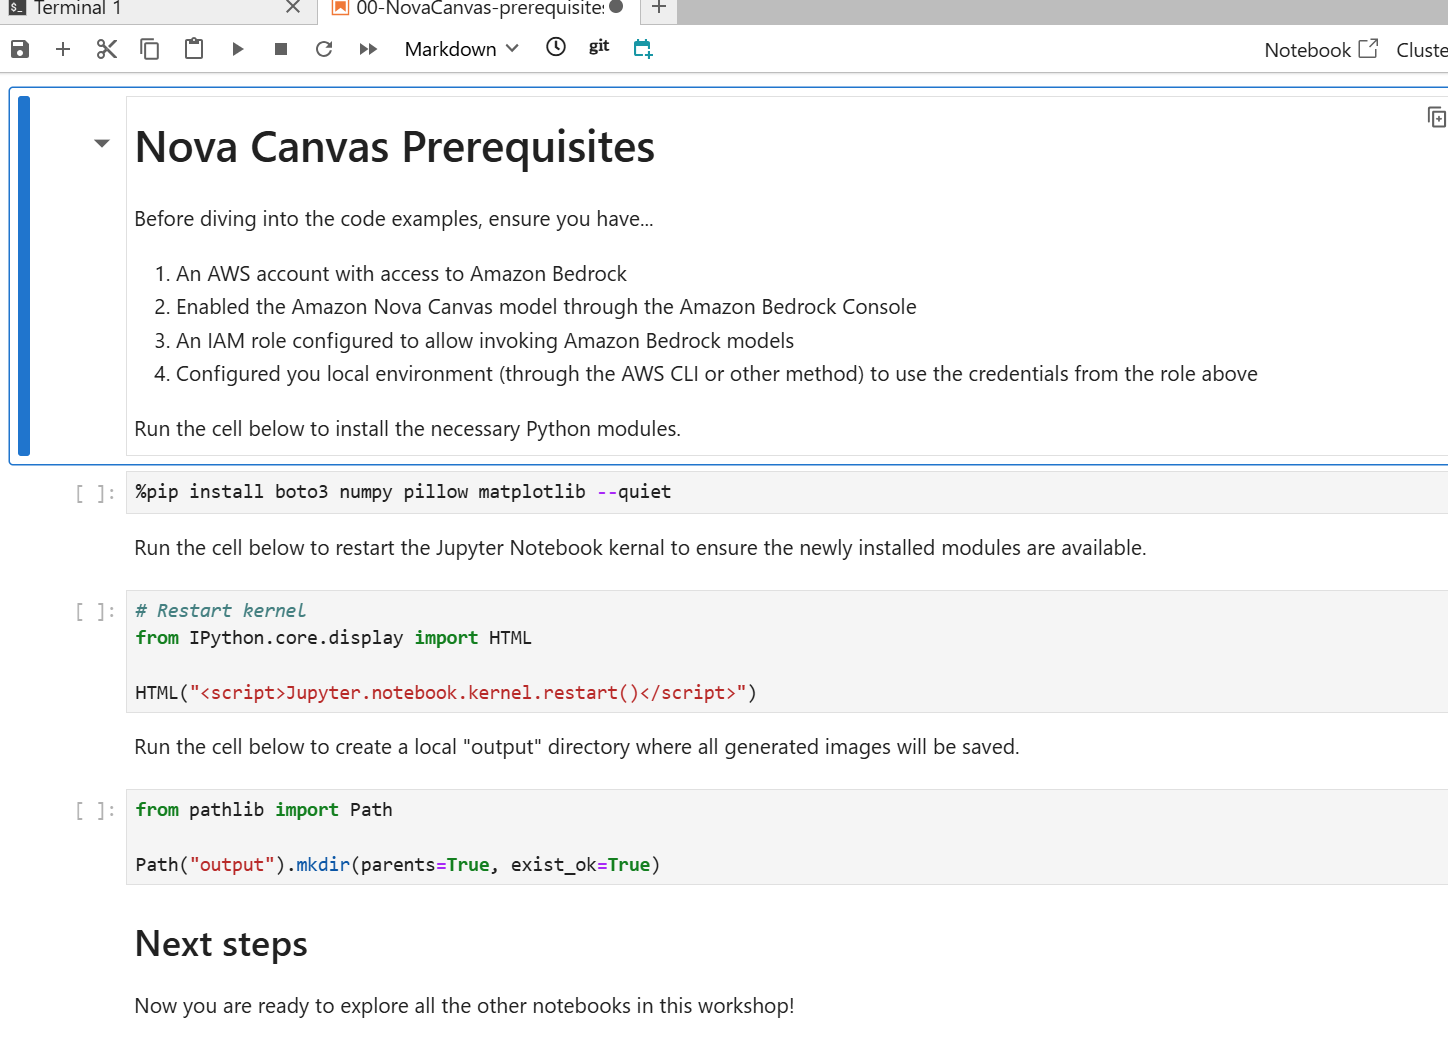Viewport: 1448px width, 1055px height.
Task: Click the cell copy icon at top right
Action: (x=1437, y=117)
